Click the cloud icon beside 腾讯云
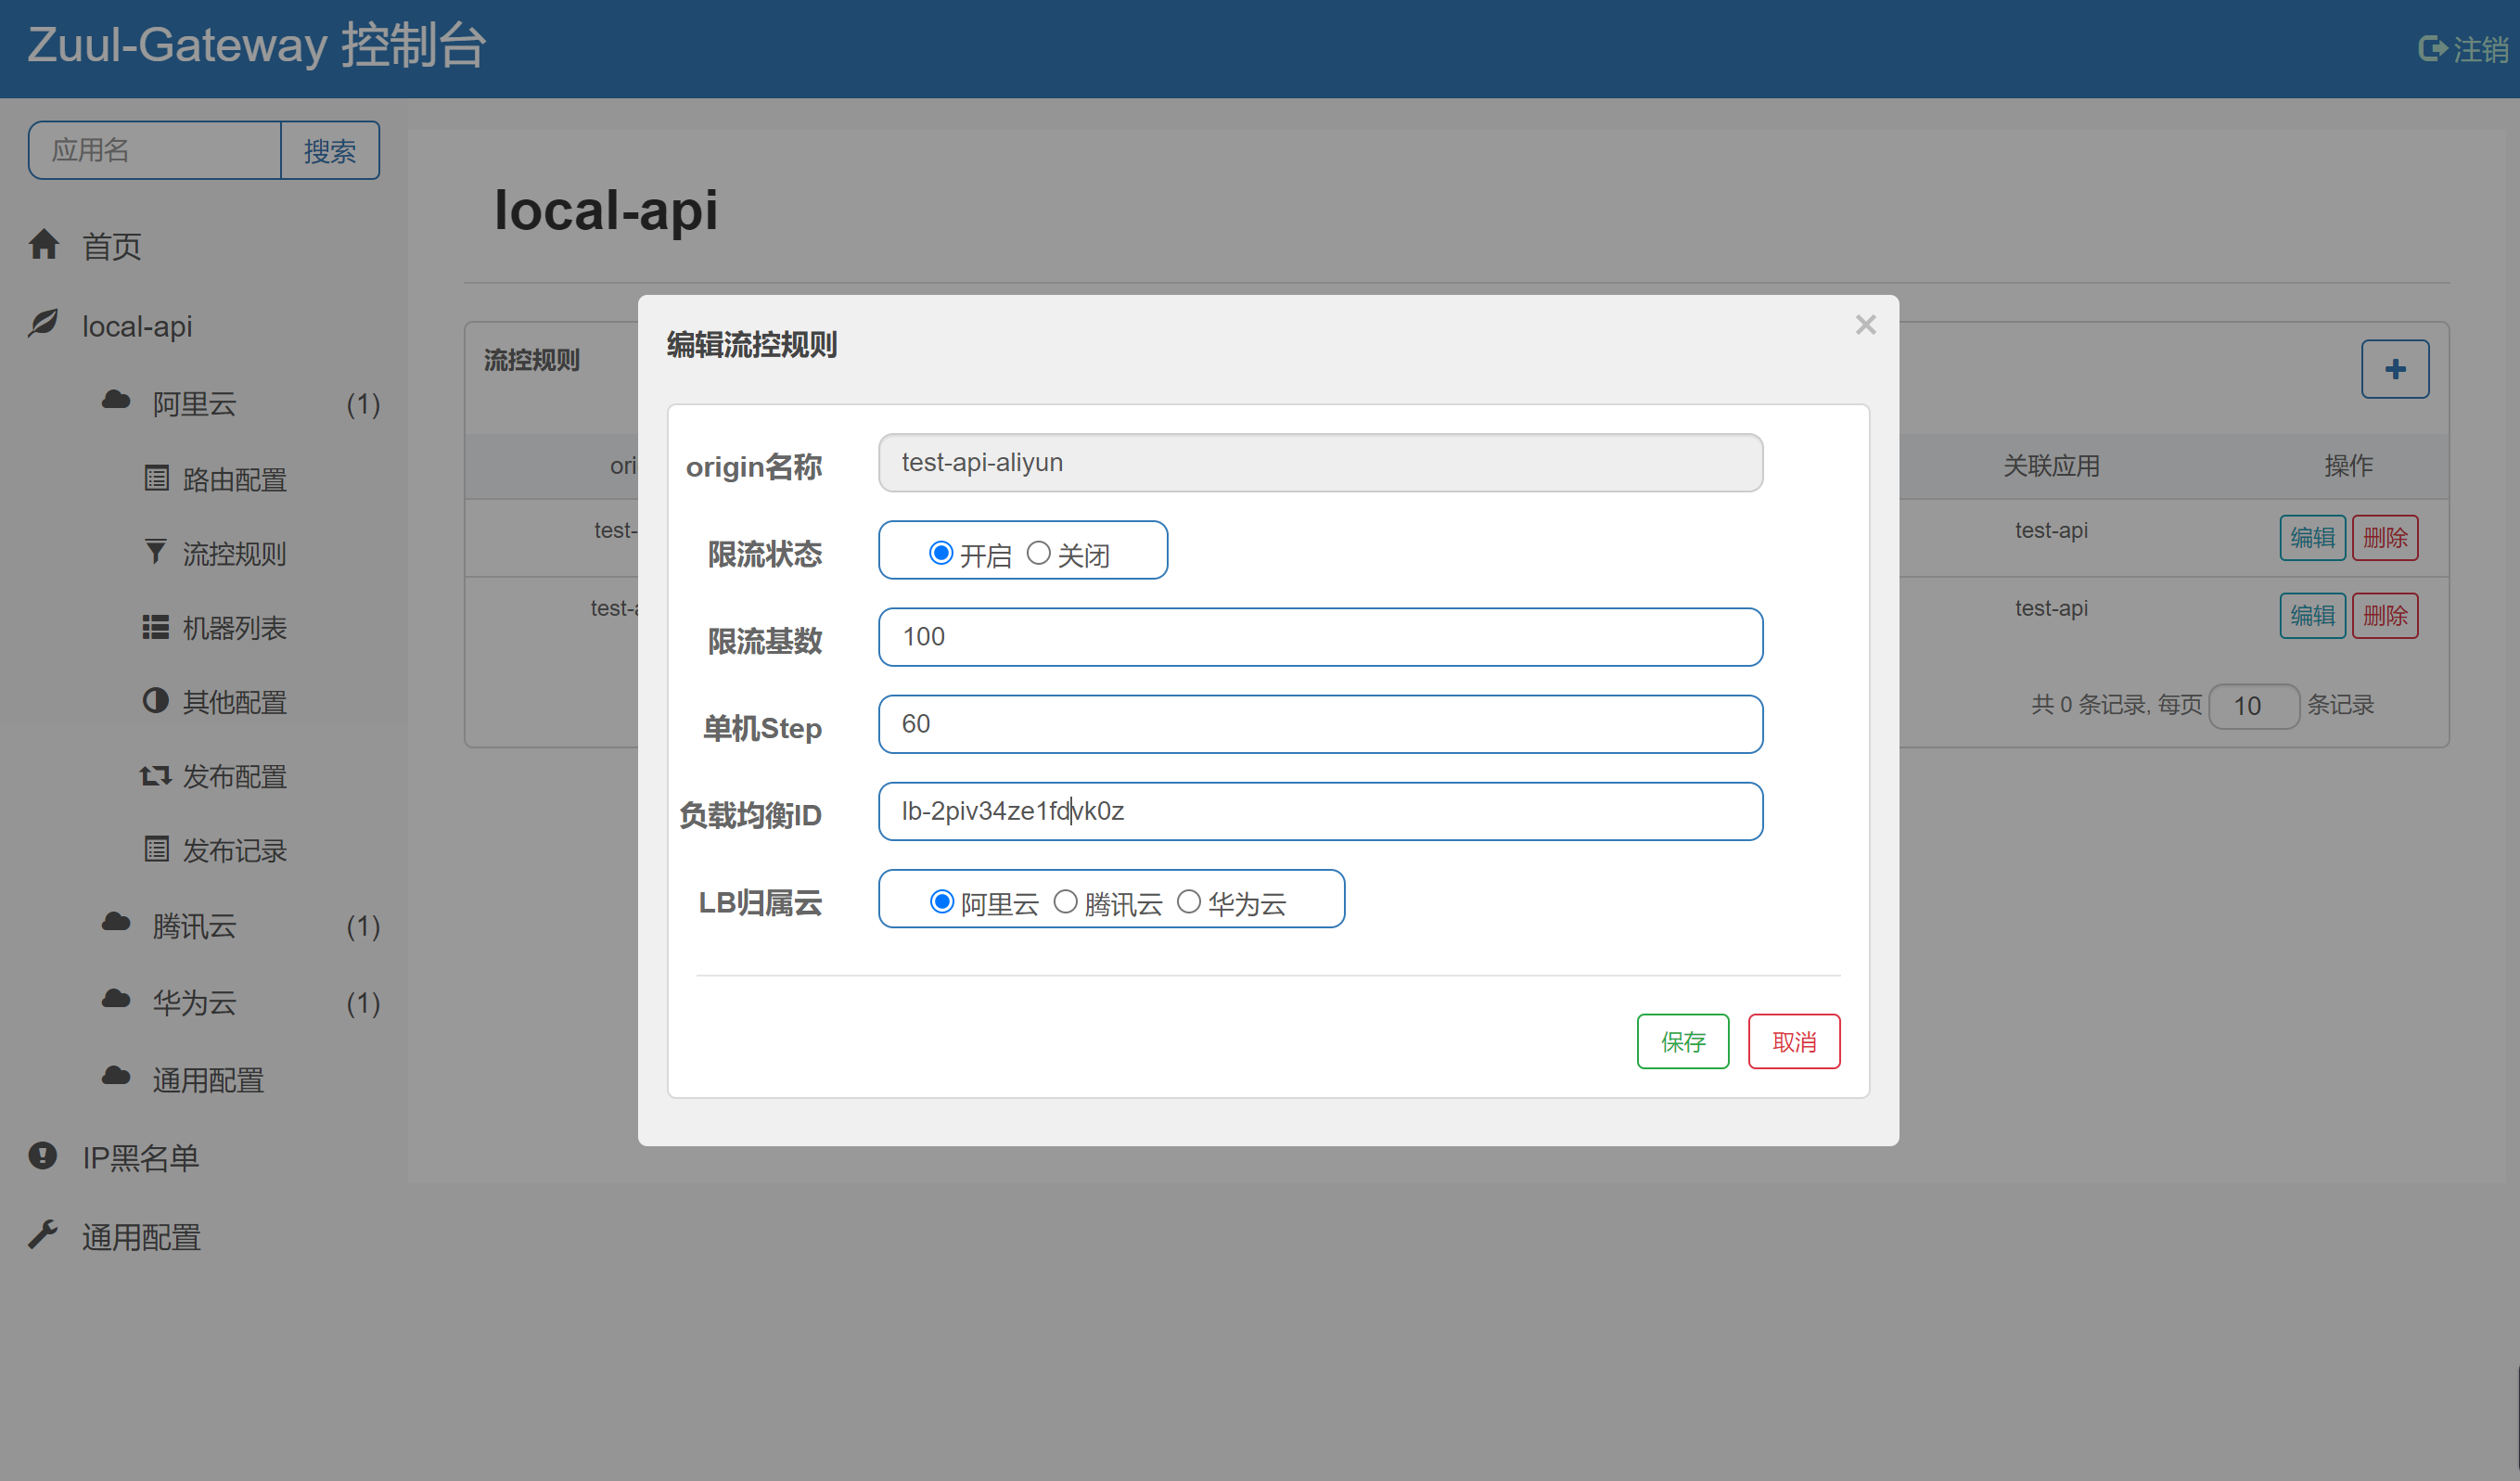Viewport: 2520px width, 1481px height. click(116, 922)
